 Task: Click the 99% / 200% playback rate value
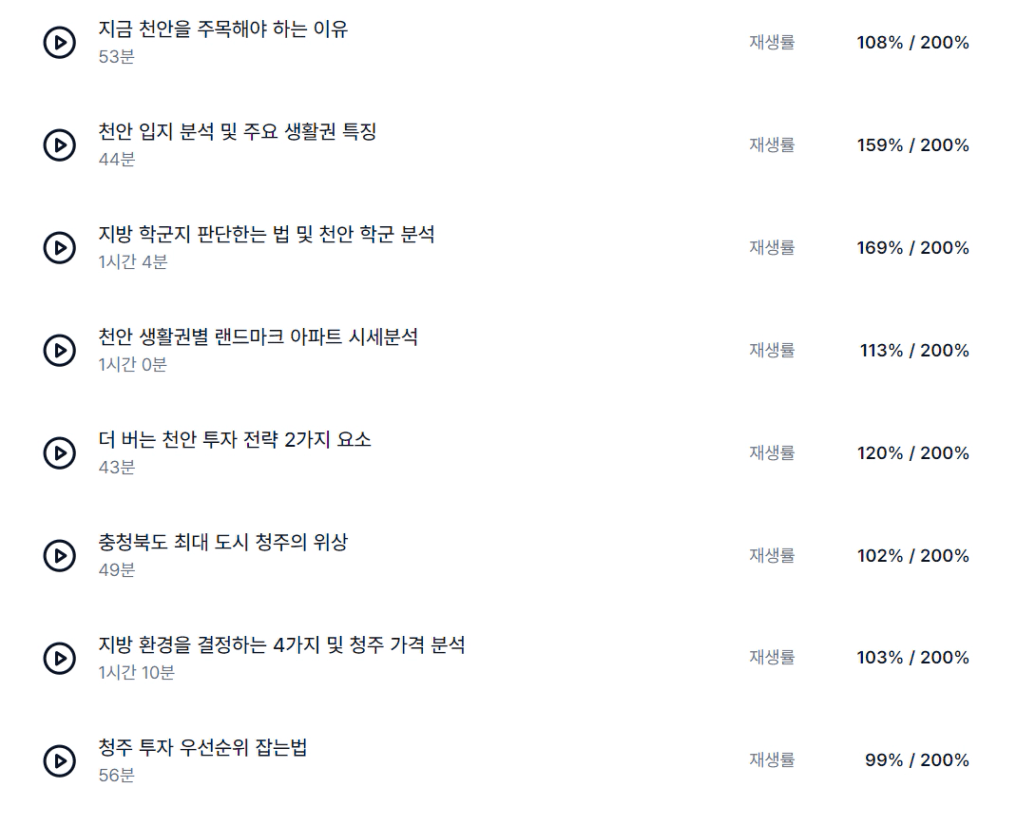pos(916,761)
